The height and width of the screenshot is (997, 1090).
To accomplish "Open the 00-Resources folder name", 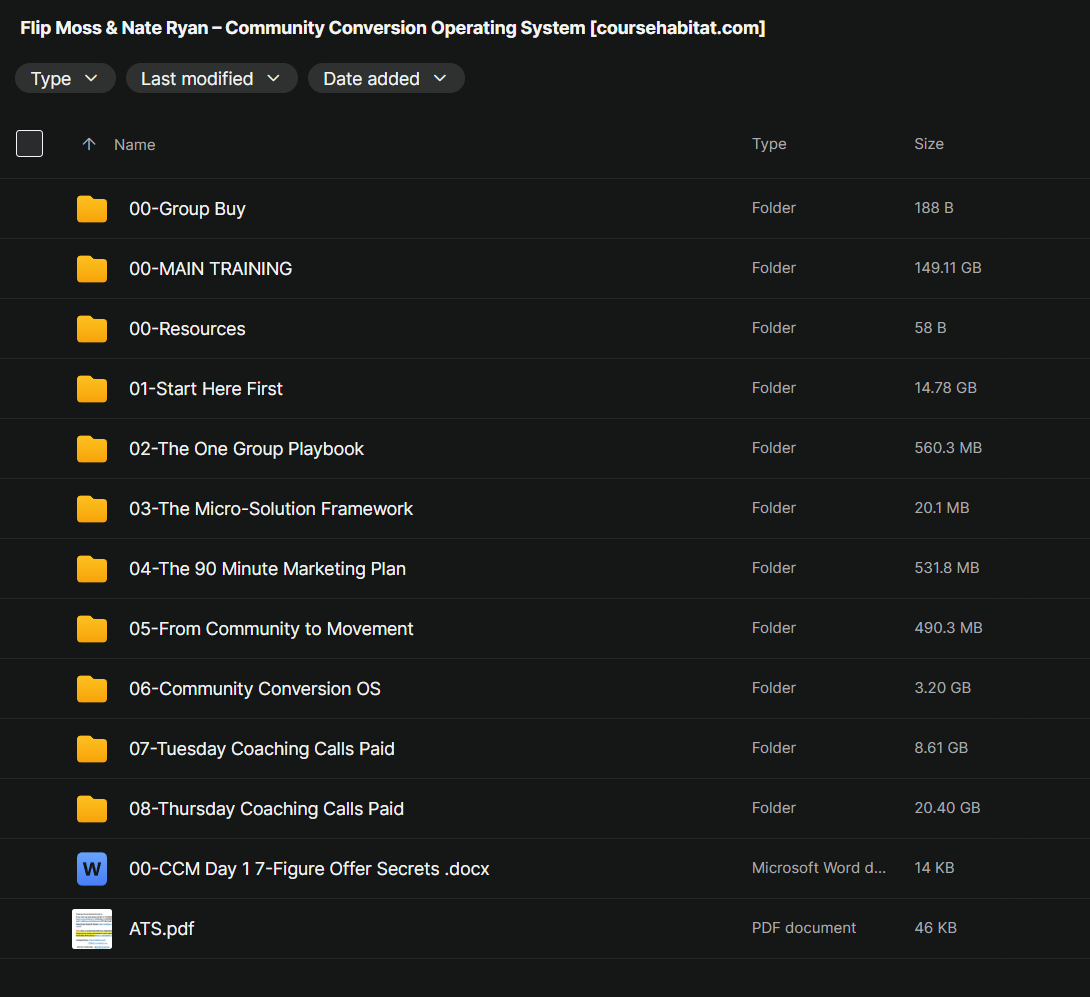I will pyautogui.click(x=187, y=329).
